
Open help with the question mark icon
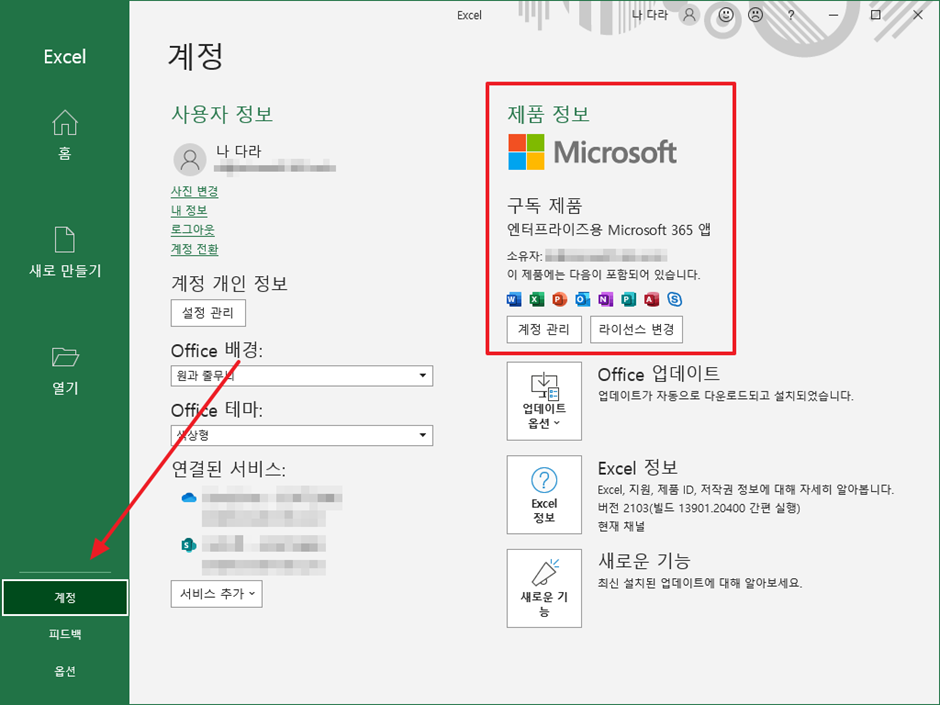point(791,16)
